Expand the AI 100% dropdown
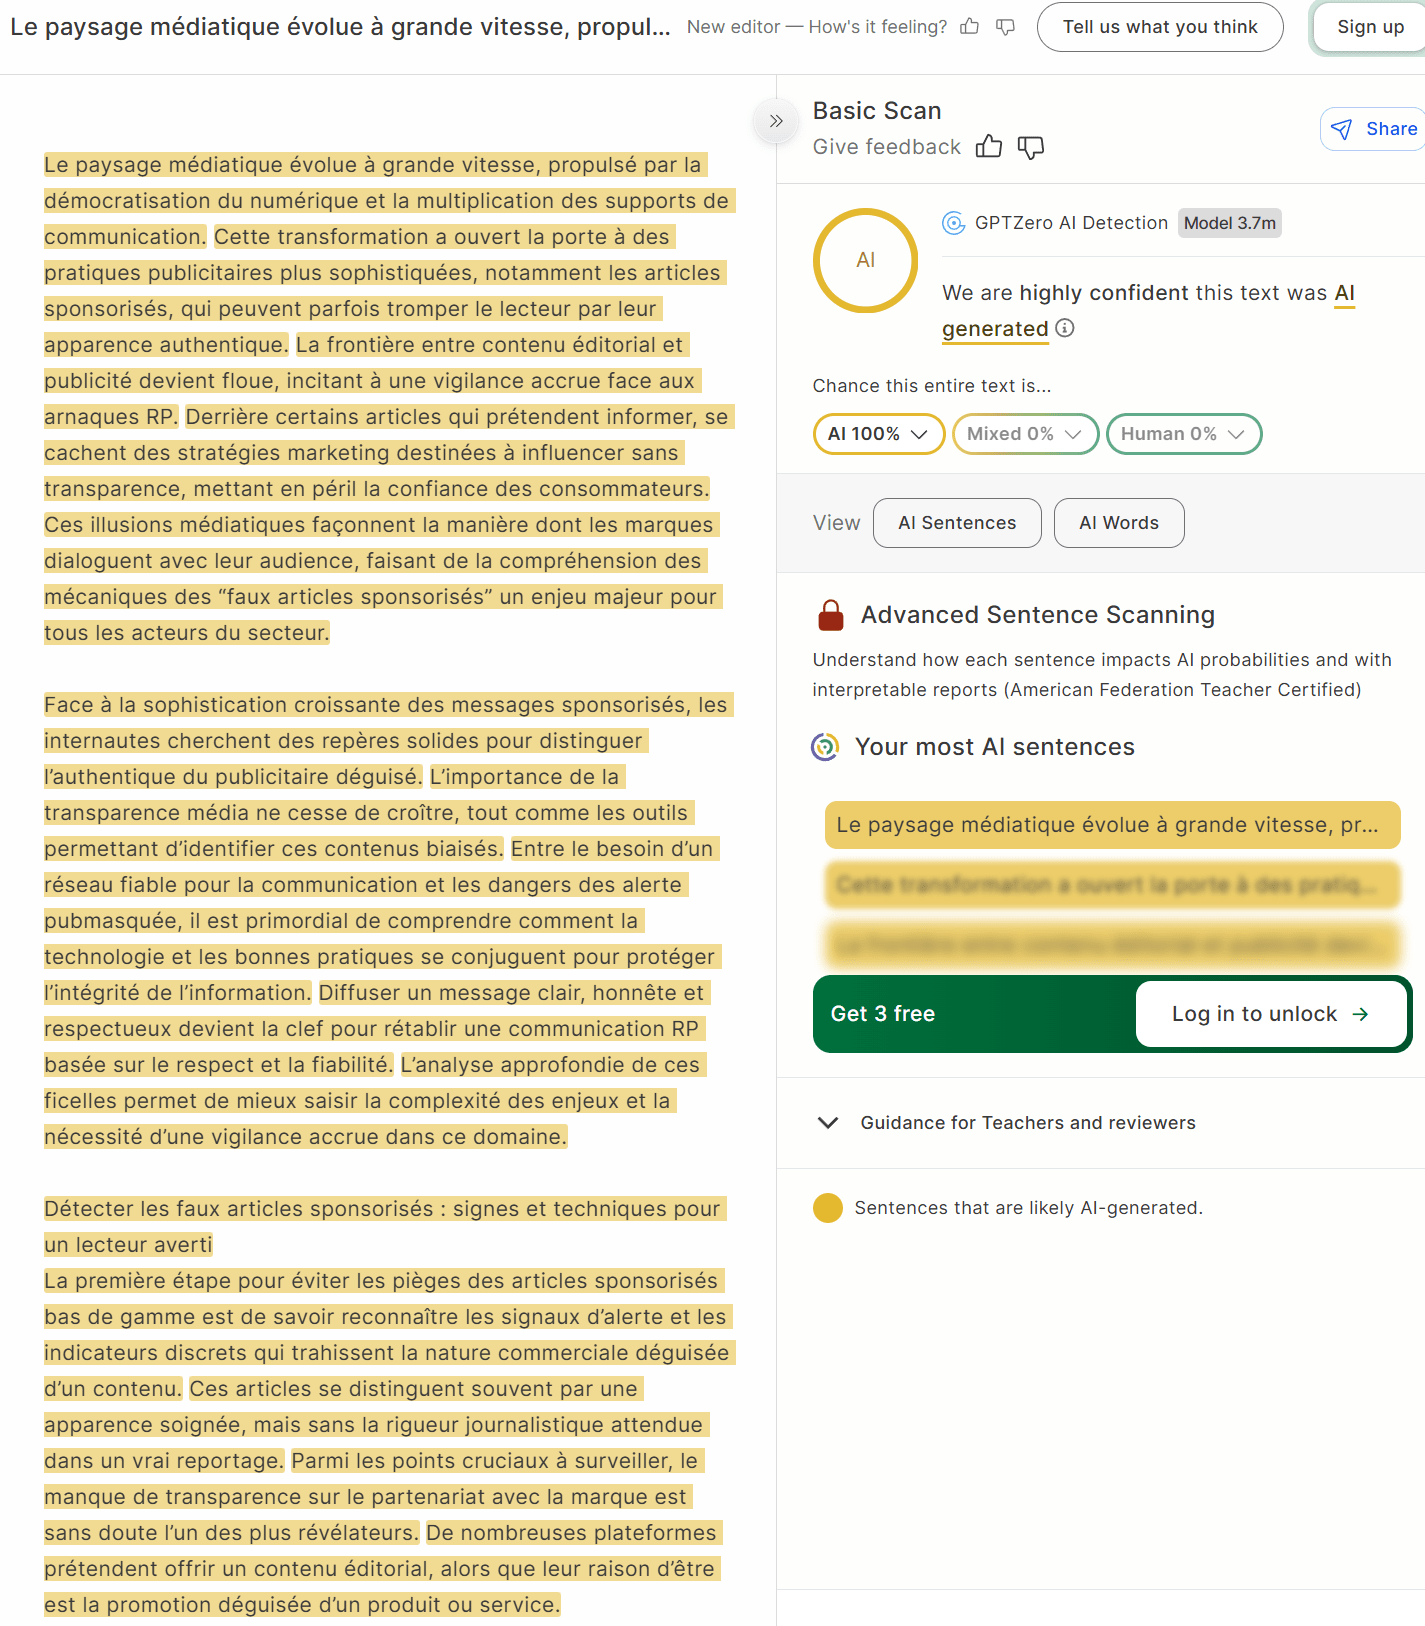1425x1626 pixels. coord(879,434)
